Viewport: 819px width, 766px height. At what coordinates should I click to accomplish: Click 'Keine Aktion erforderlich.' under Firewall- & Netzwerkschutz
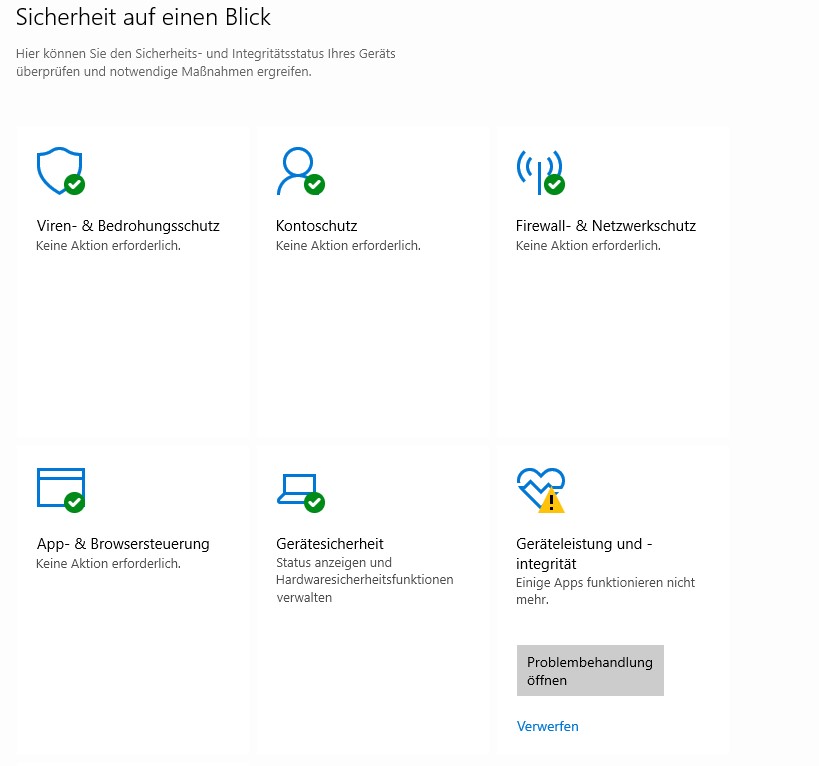pos(588,245)
